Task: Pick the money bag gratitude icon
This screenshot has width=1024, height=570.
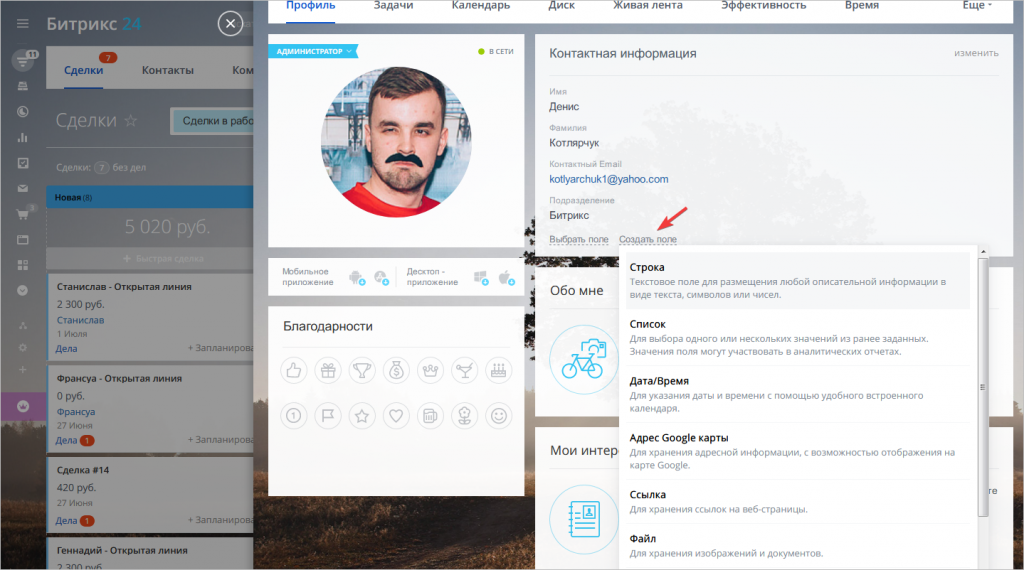Action: pyautogui.click(x=396, y=370)
